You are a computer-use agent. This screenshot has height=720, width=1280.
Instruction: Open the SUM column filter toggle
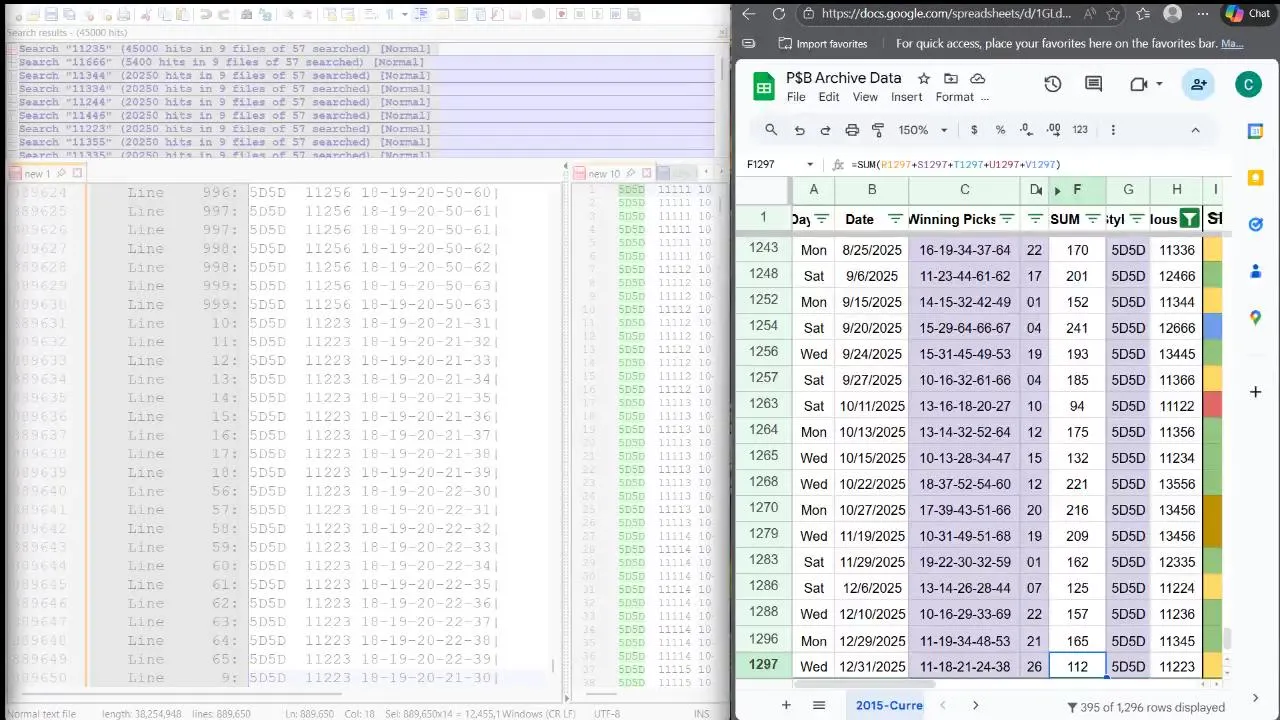1093,219
